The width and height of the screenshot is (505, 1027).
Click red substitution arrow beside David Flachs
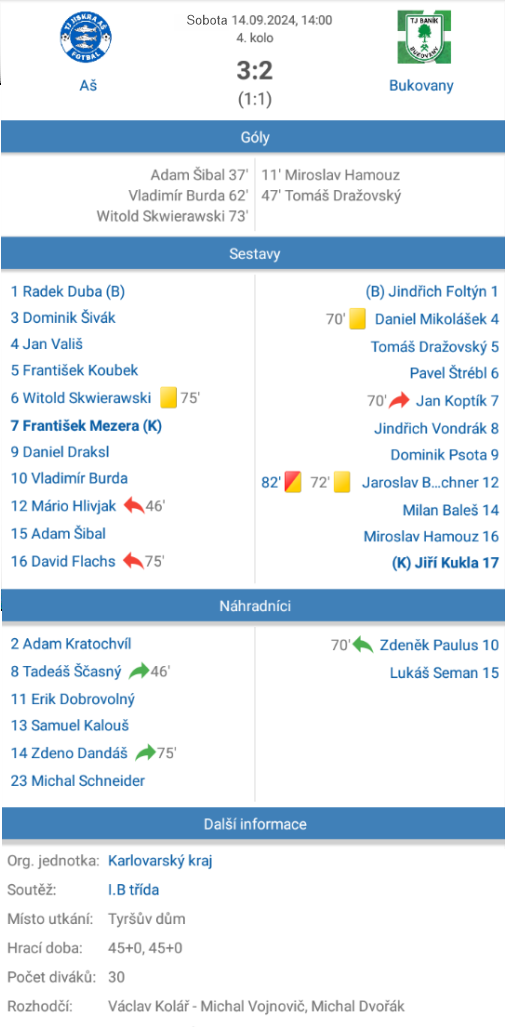click(x=134, y=561)
